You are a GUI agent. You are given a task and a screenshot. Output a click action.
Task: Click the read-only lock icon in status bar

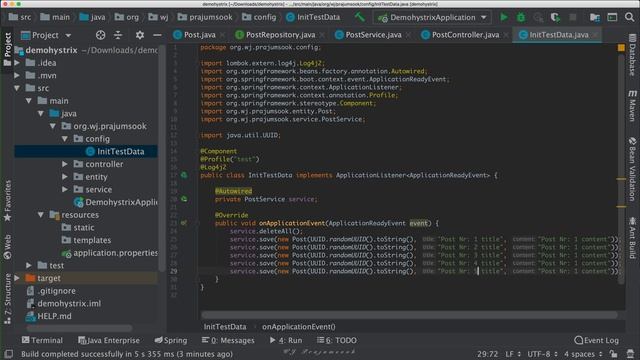coord(613,354)
